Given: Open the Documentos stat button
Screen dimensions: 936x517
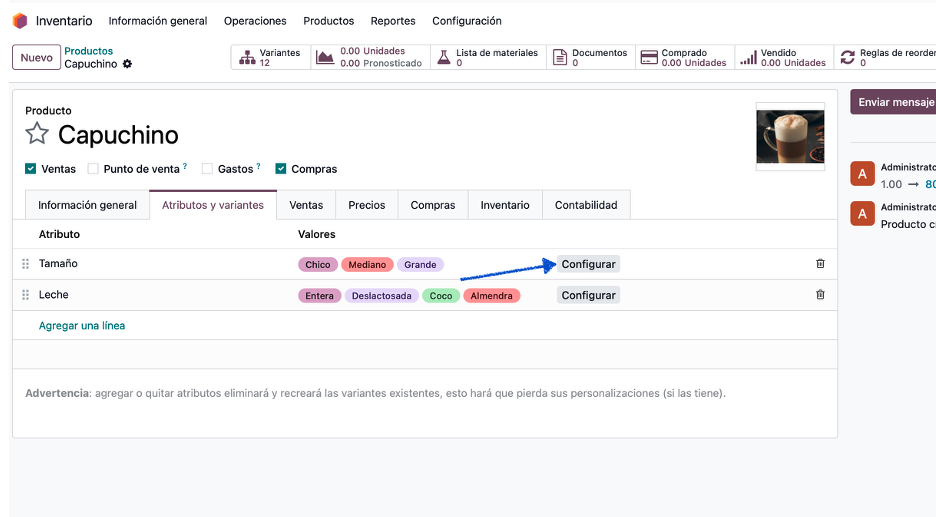Looking at the screenshot, I should [590, 58].
